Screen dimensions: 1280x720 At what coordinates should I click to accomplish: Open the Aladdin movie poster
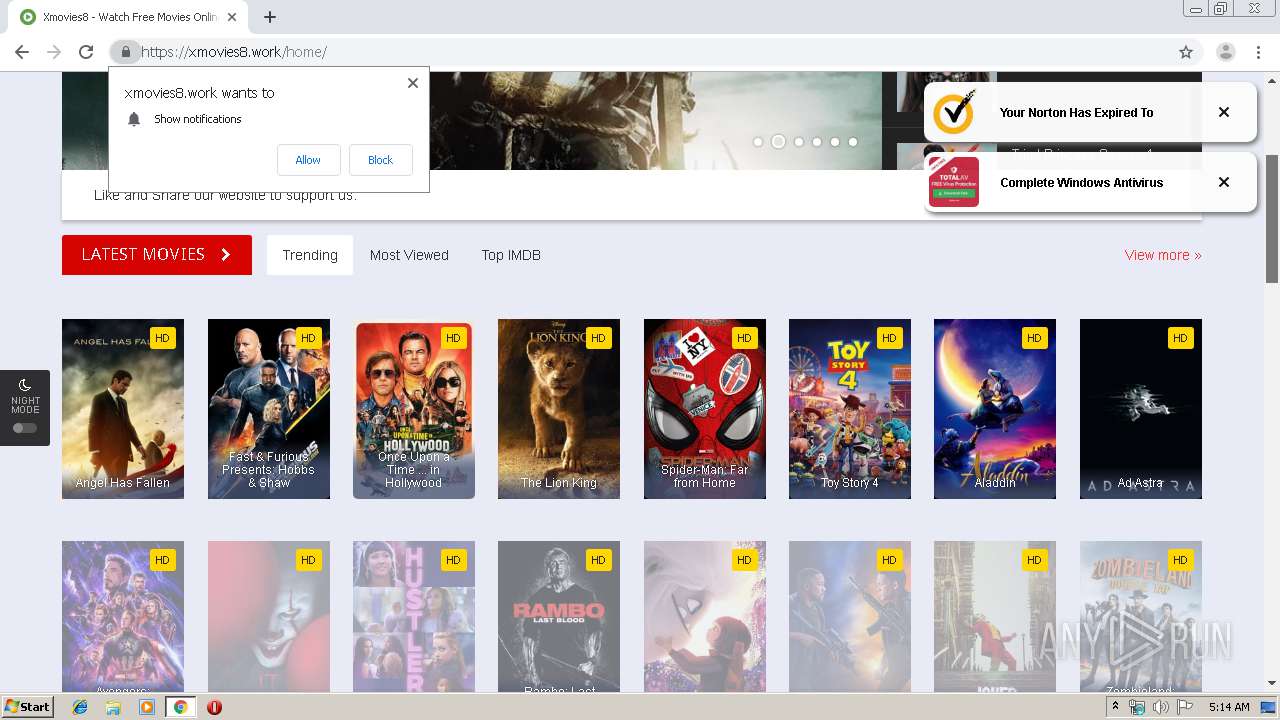(x=995, y=409)
